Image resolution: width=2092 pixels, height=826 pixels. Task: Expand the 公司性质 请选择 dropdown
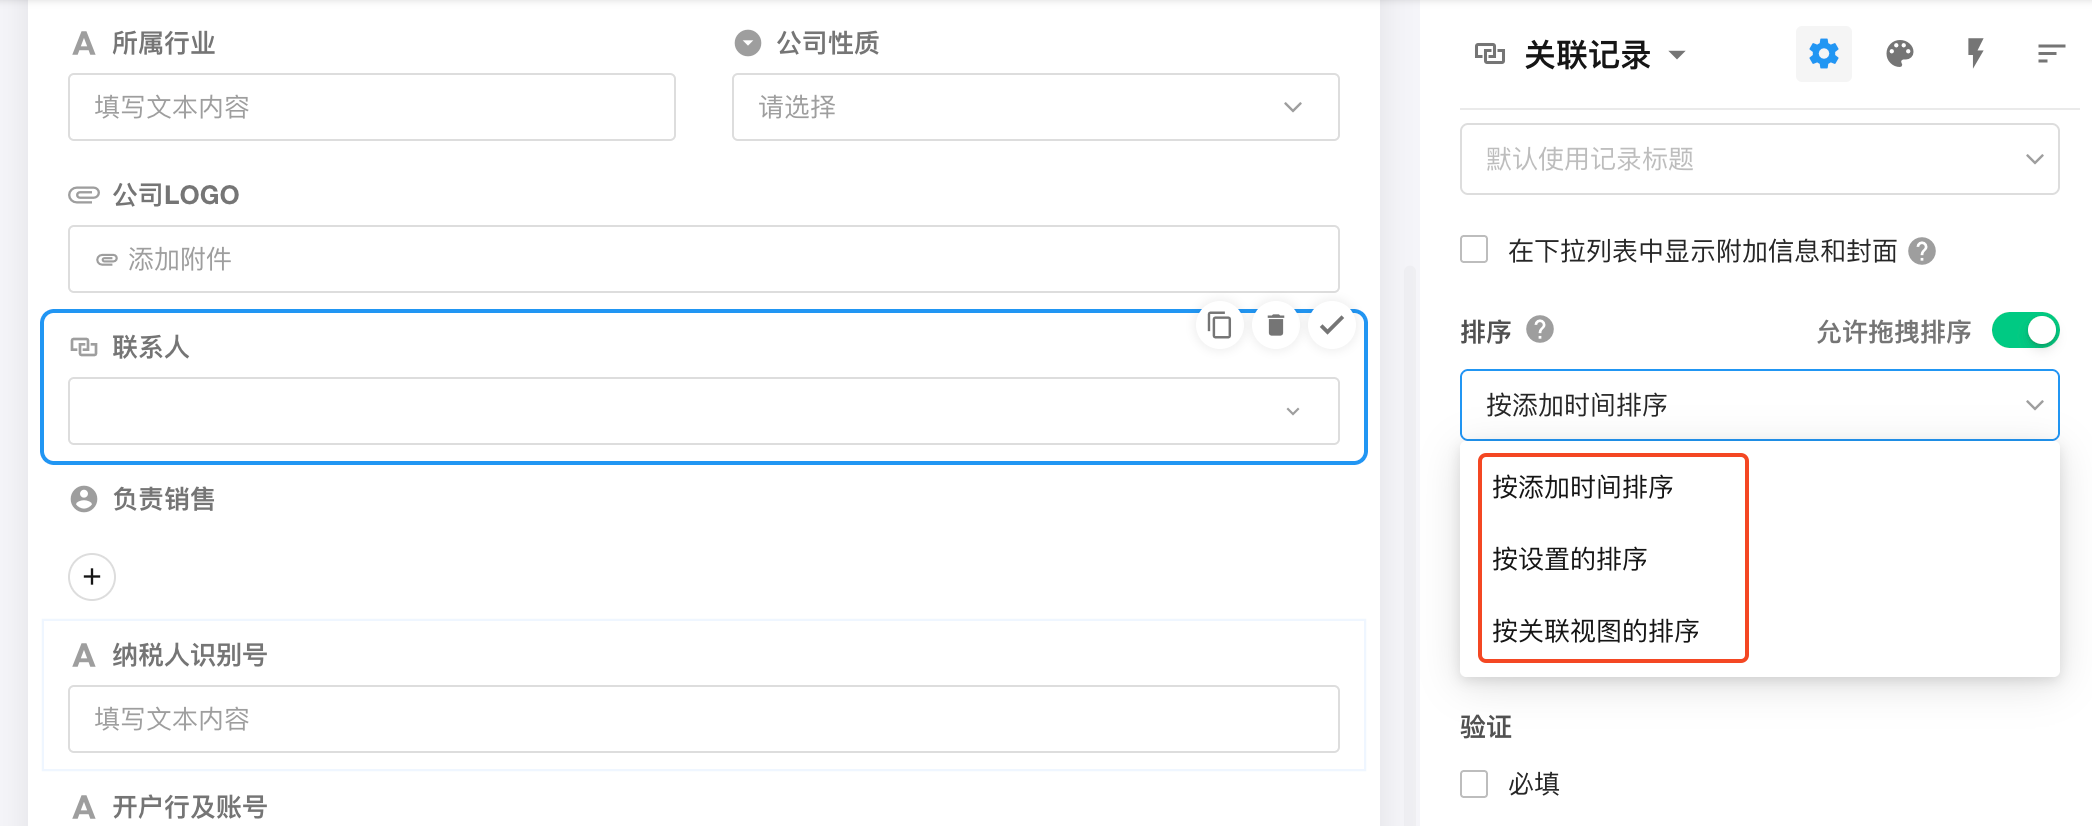pos(1035,107)
